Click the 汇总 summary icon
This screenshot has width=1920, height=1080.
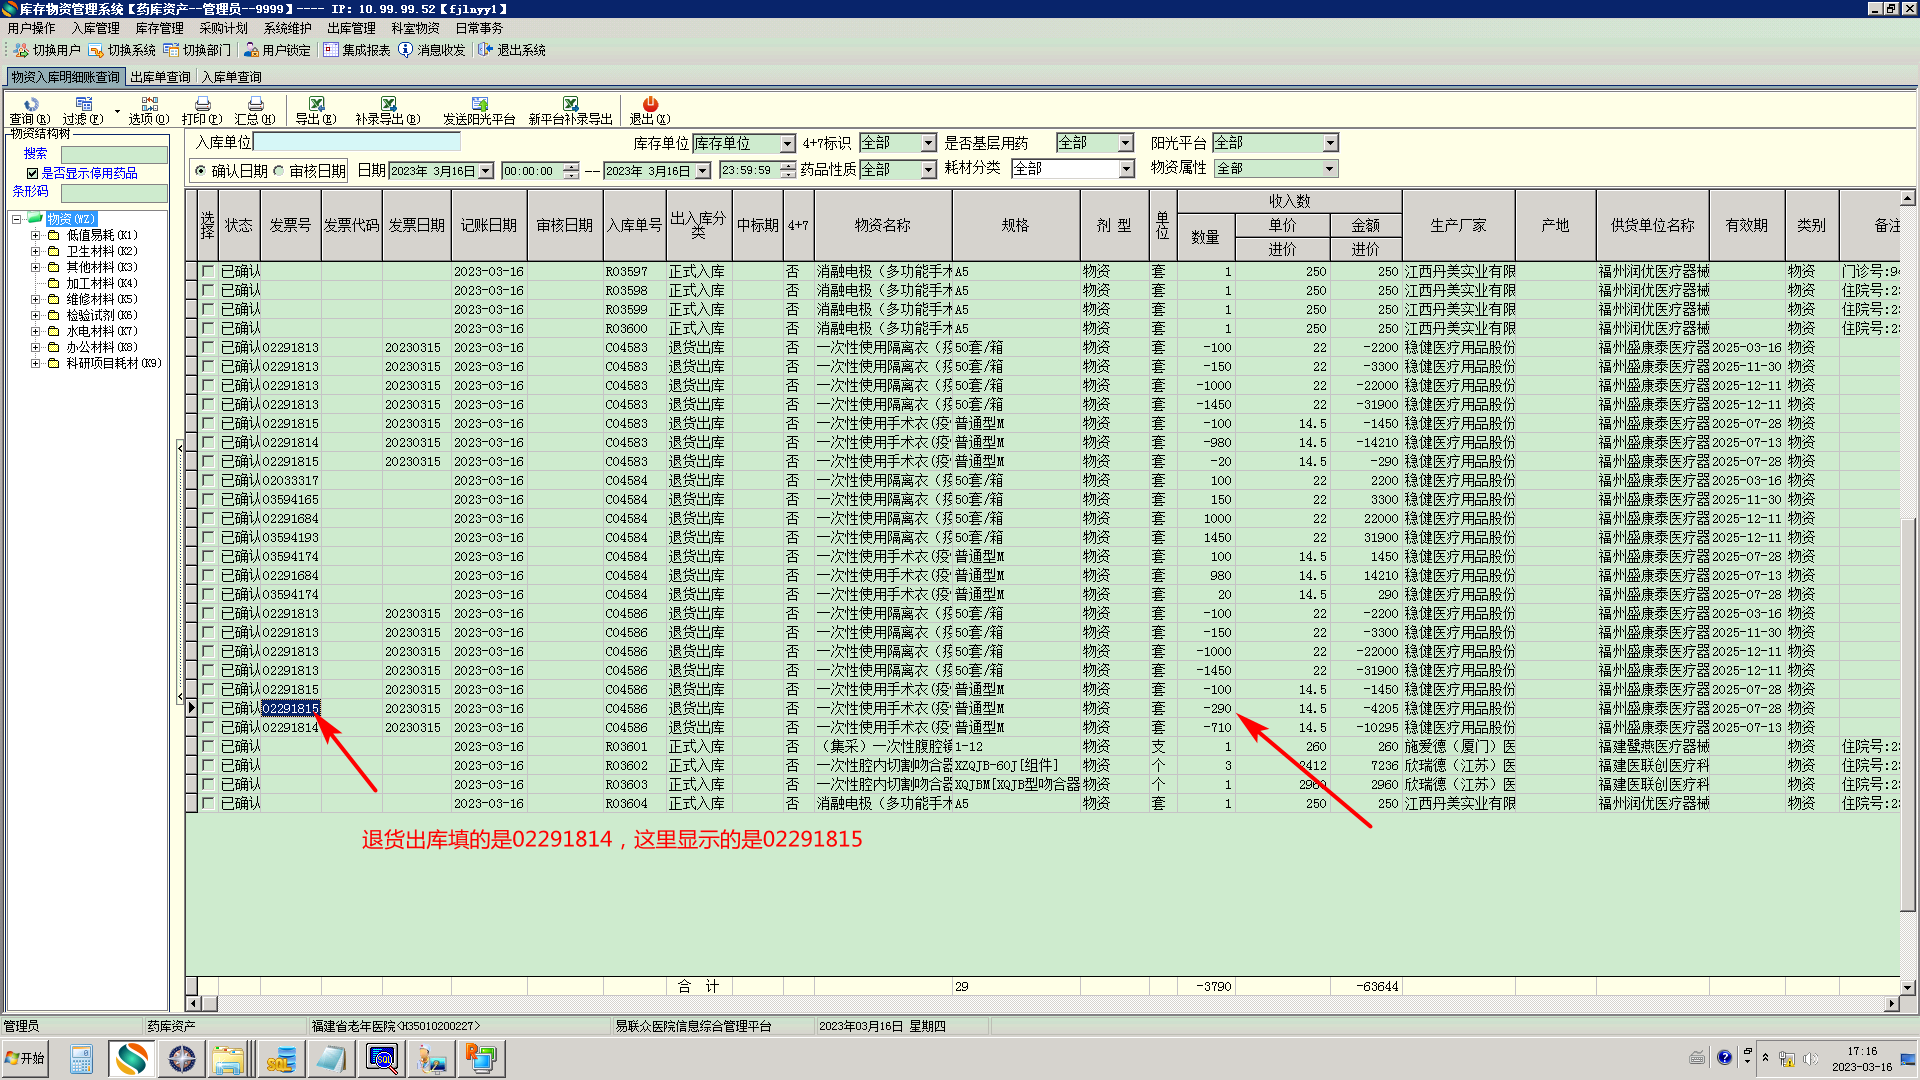click(255, 105)
